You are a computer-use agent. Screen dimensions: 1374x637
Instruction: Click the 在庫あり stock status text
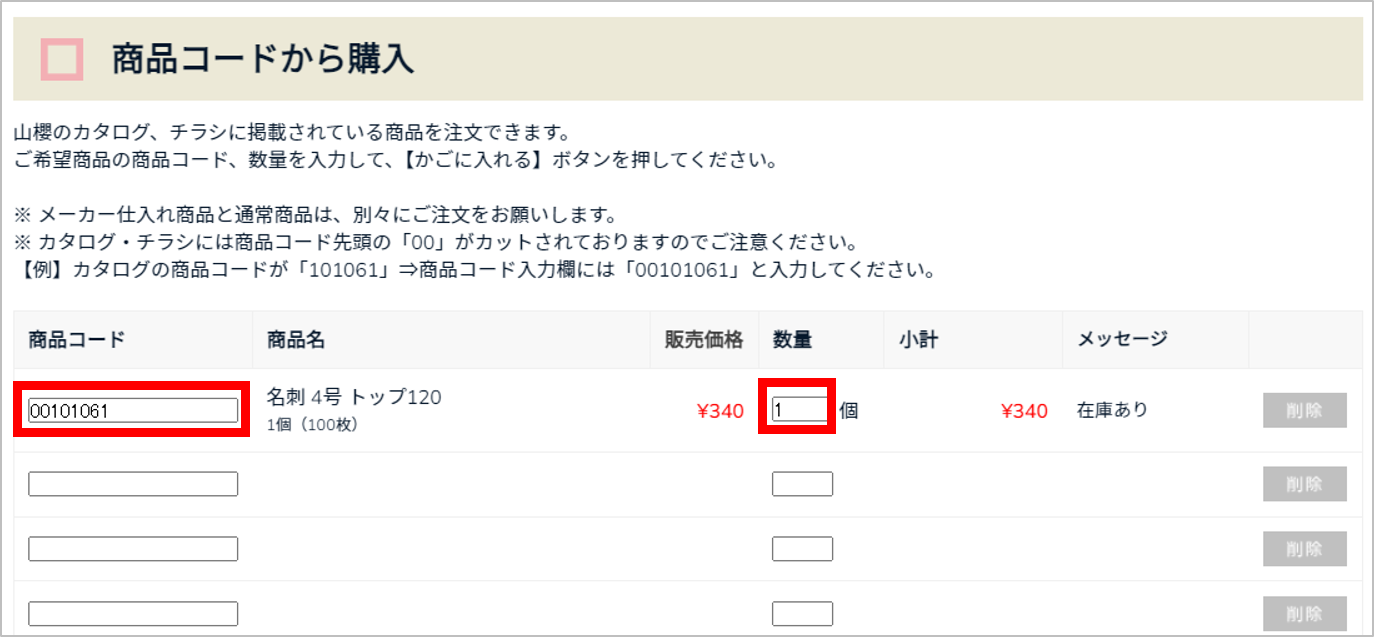[x=1112, y=410]
